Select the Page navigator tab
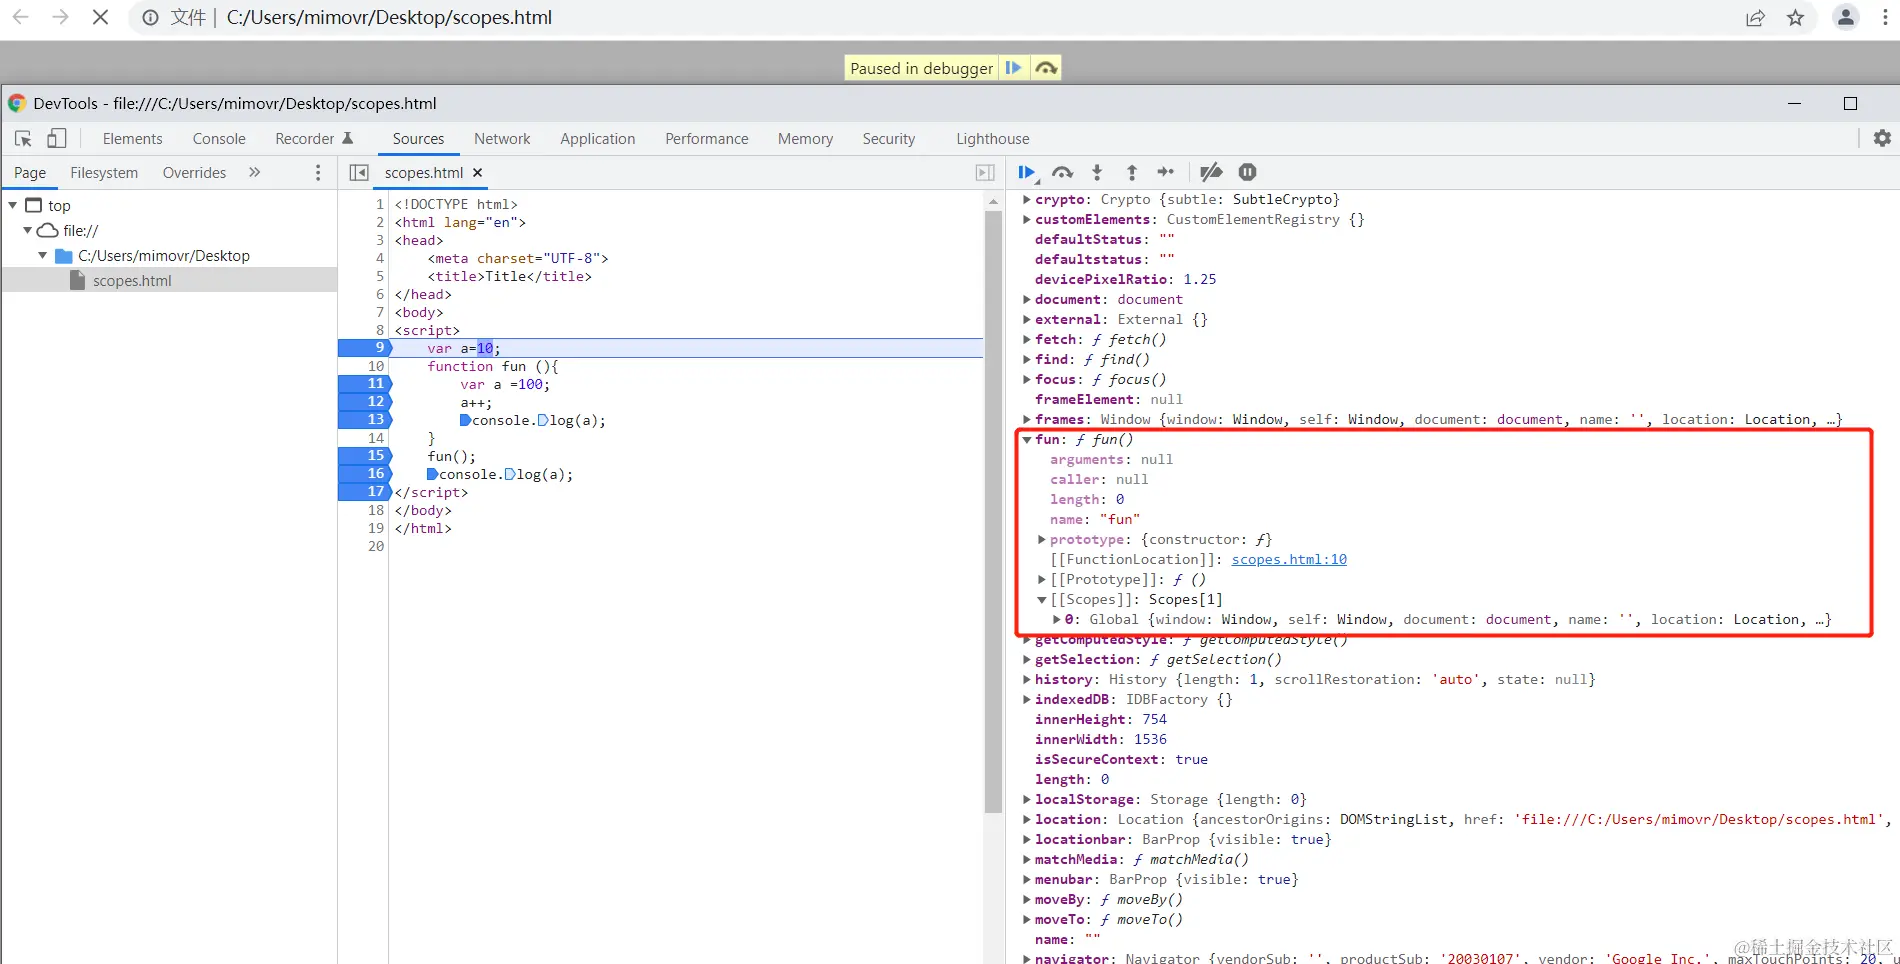 30,173
